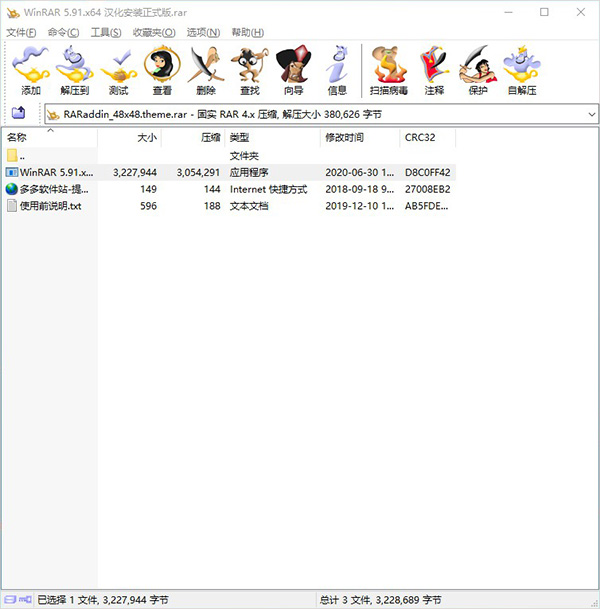
Task: Click the date 2020-06-30 cell
Action: pyautogui.click(x=360, y=172)
